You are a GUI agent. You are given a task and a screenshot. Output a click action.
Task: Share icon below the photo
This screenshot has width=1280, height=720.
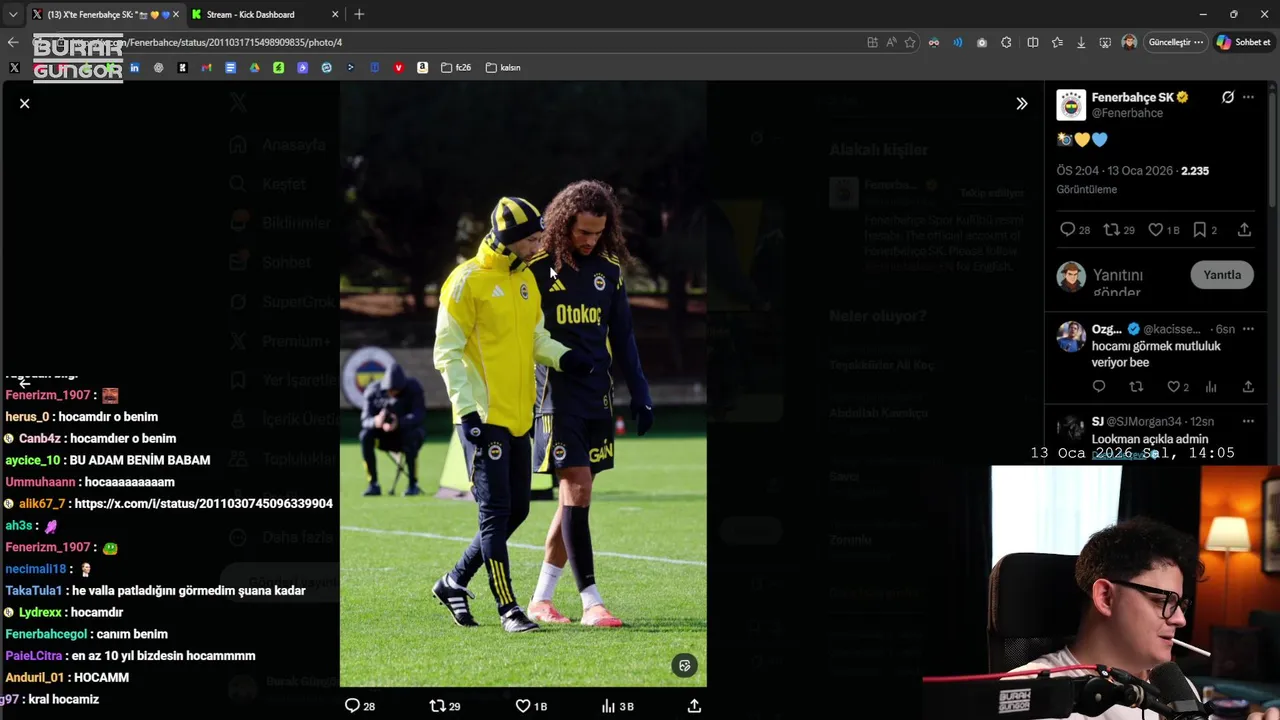tap(694, 706)
